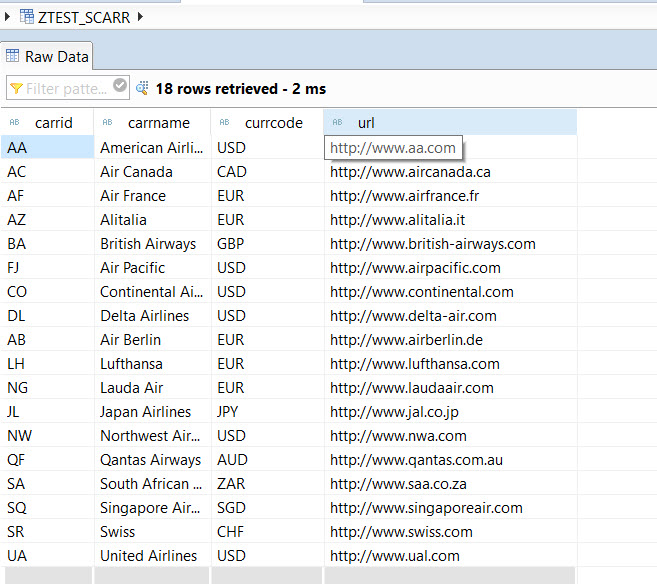Click the http://www.continental.com cell
The height and width of the screenshot is (584, 657).
point(450,292)
